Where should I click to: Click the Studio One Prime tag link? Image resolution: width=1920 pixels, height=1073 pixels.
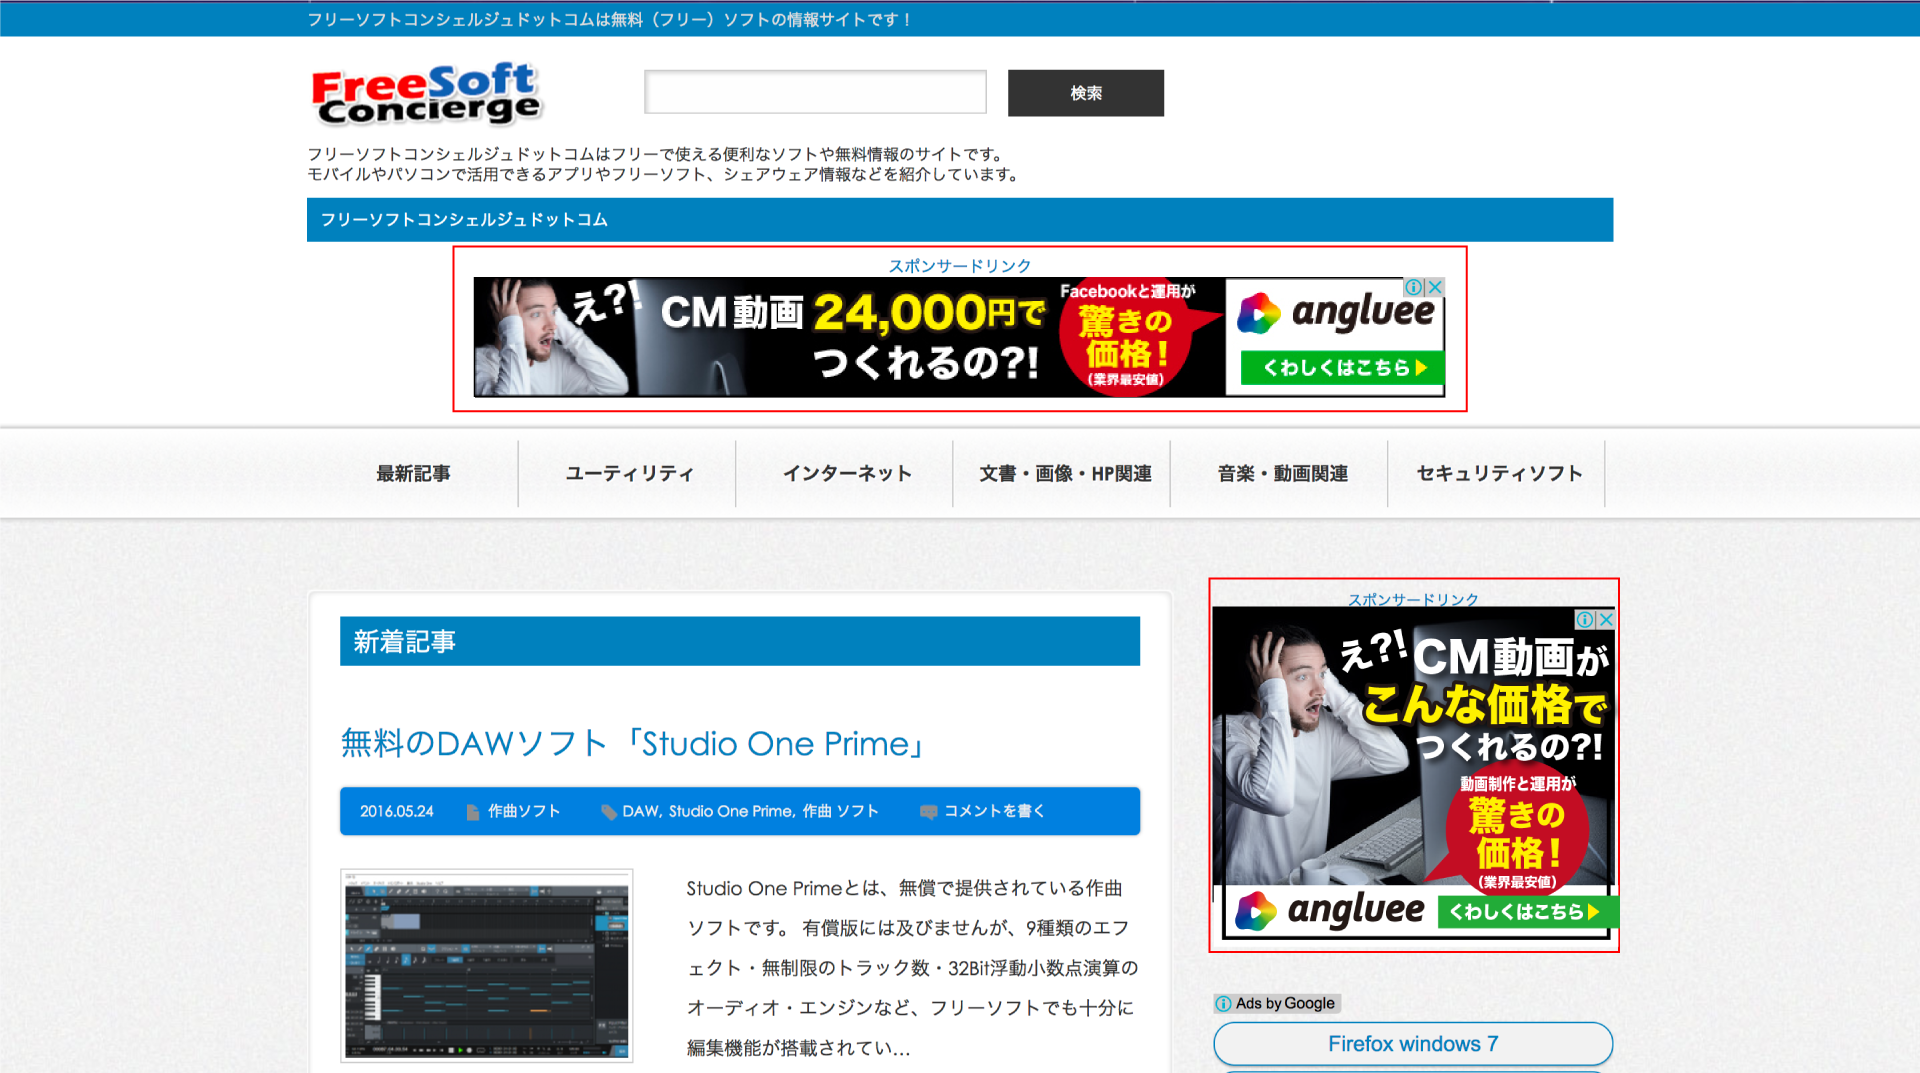pyautogui.click(x=731, y=811)
